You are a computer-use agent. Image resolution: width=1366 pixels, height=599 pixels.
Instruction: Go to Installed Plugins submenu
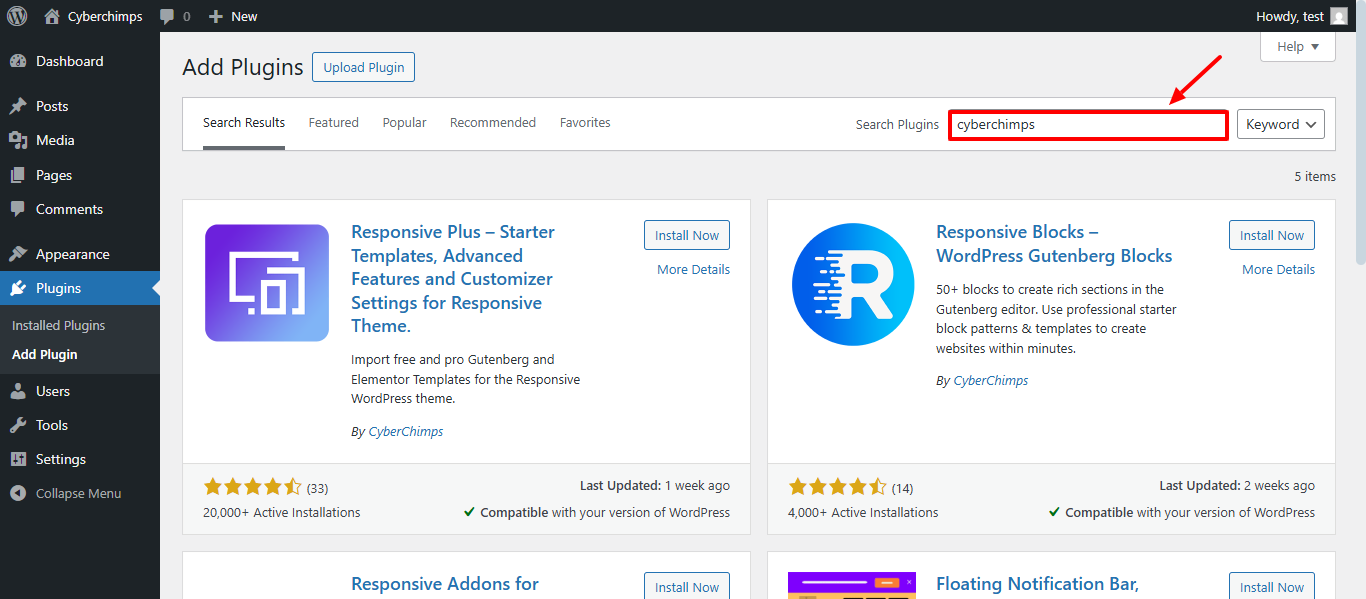click(x=58, y=325)
